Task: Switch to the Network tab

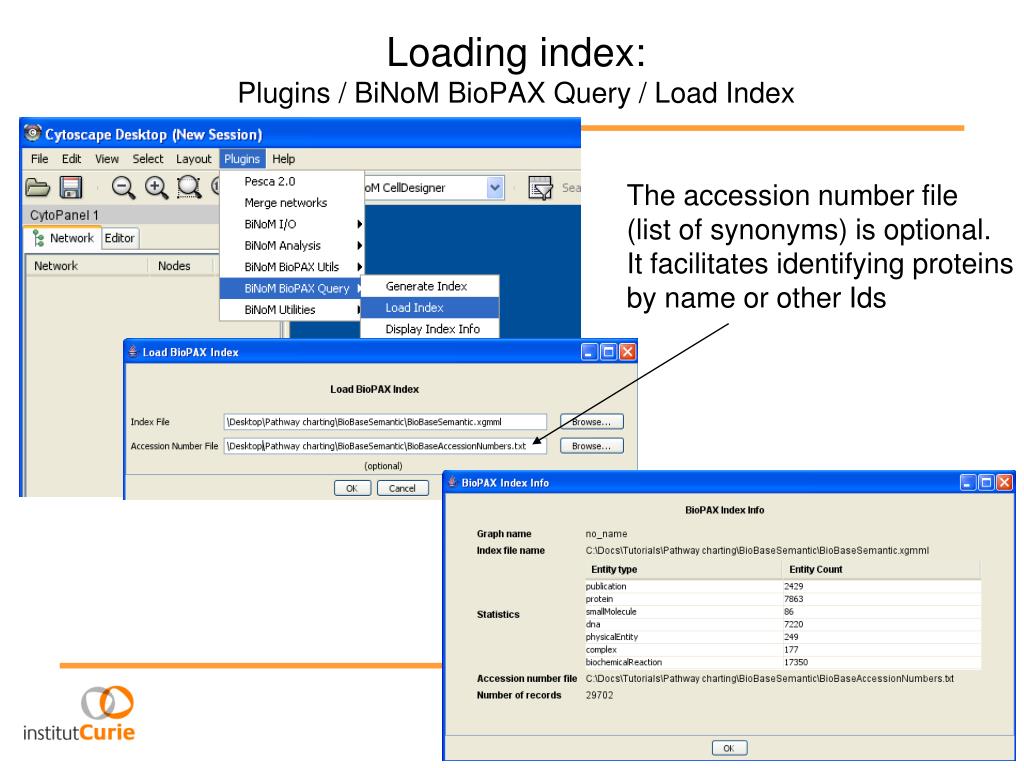Action: point(63,238)
